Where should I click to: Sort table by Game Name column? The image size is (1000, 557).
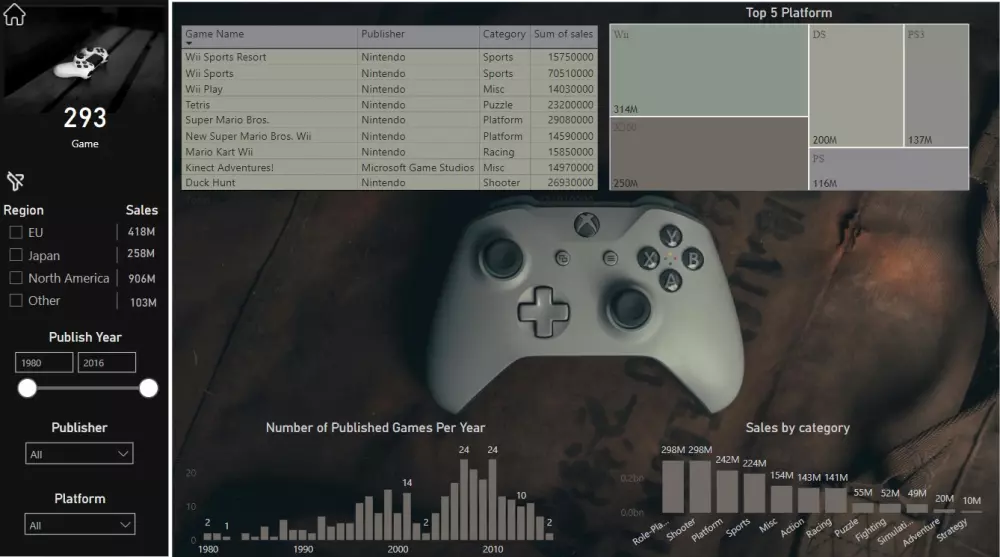pyautogui.click(x=215, y=34)
